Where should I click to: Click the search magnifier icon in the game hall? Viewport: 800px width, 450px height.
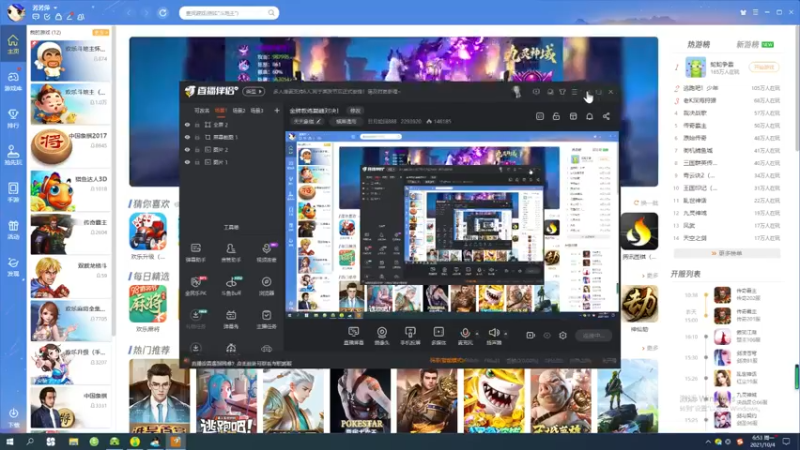click(x=271, y=13)
